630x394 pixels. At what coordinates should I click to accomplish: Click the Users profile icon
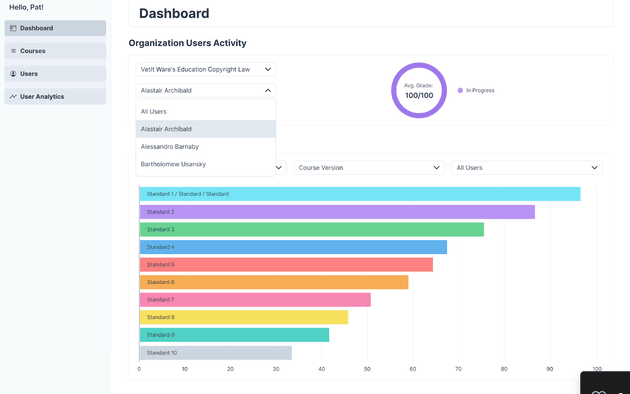tap(13, 74)
